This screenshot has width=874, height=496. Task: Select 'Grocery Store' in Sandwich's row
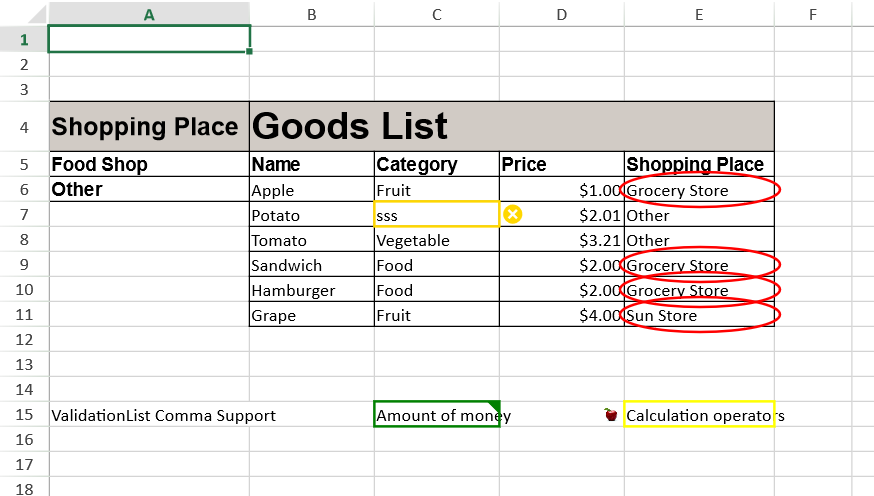(699, 265)
